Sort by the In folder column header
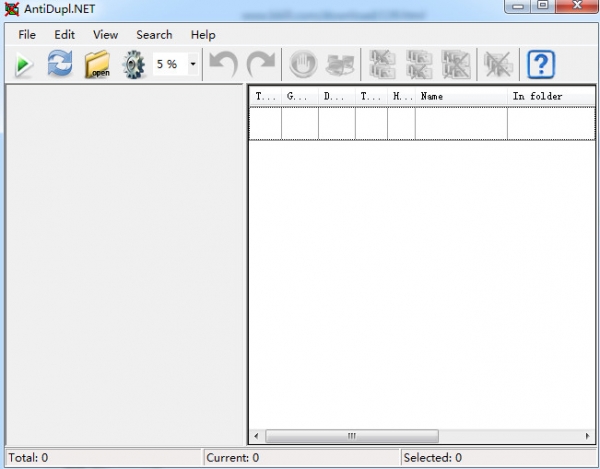The height and width of the screenshot is (469, 600). [551, 96]
